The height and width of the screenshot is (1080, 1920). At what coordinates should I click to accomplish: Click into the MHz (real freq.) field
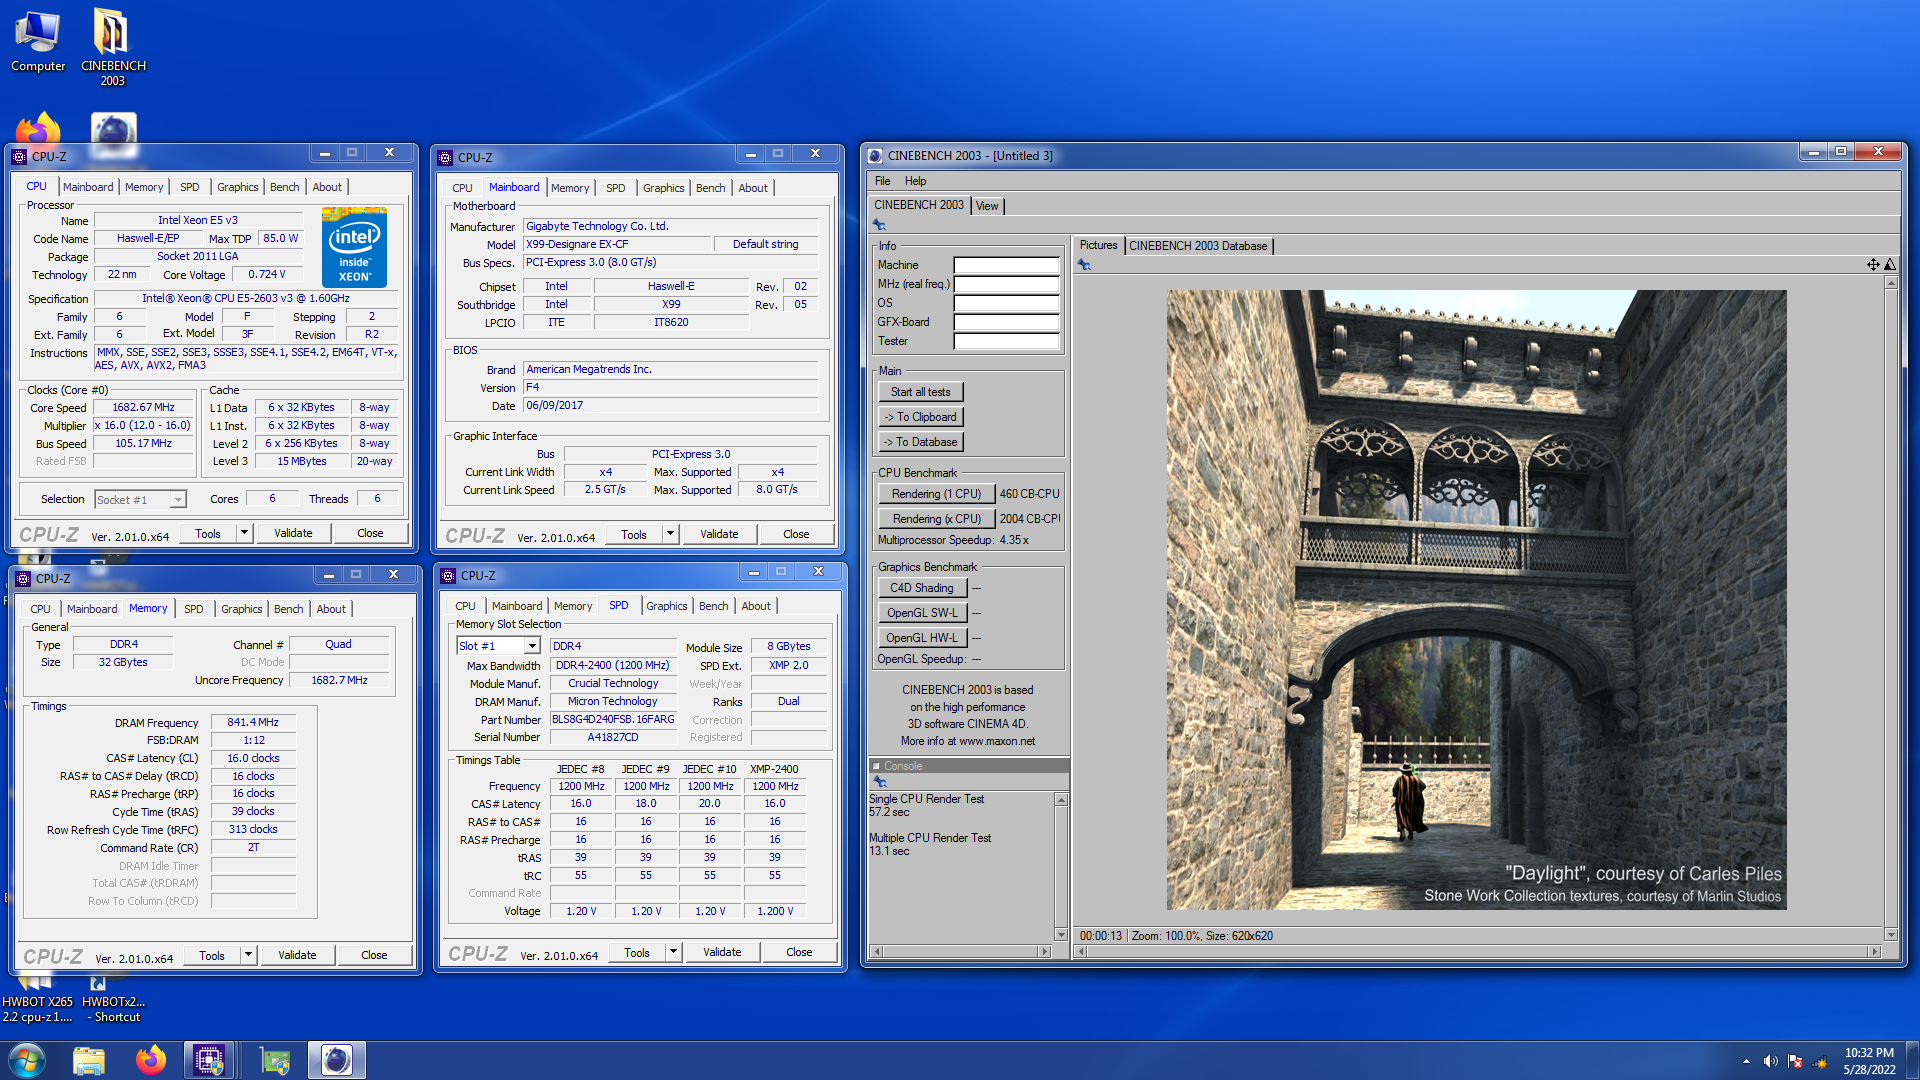coord(1006,284)
